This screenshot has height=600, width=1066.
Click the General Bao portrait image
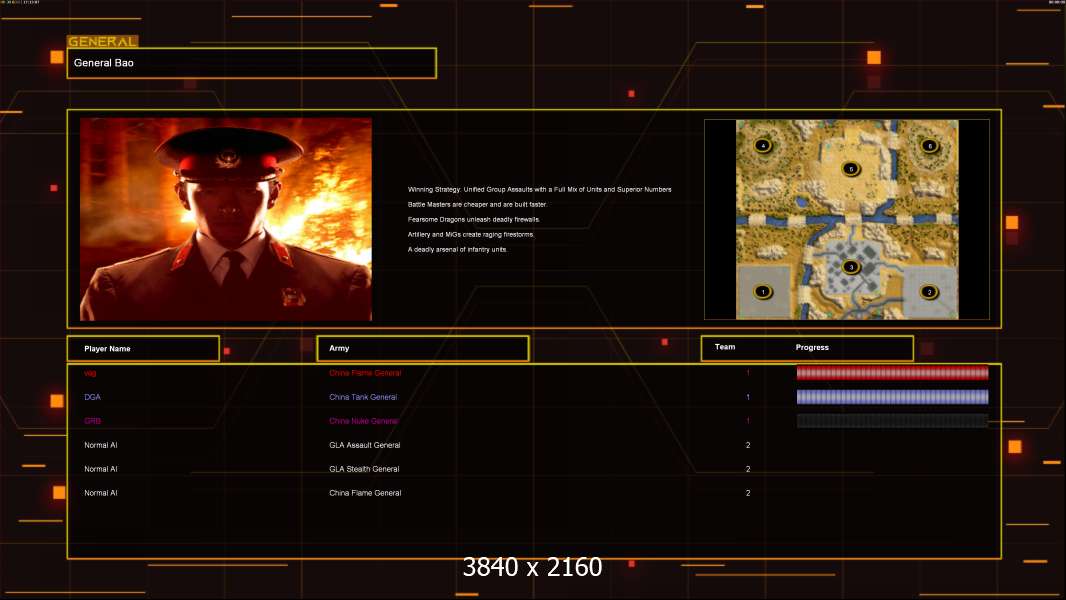coord(226,219)
